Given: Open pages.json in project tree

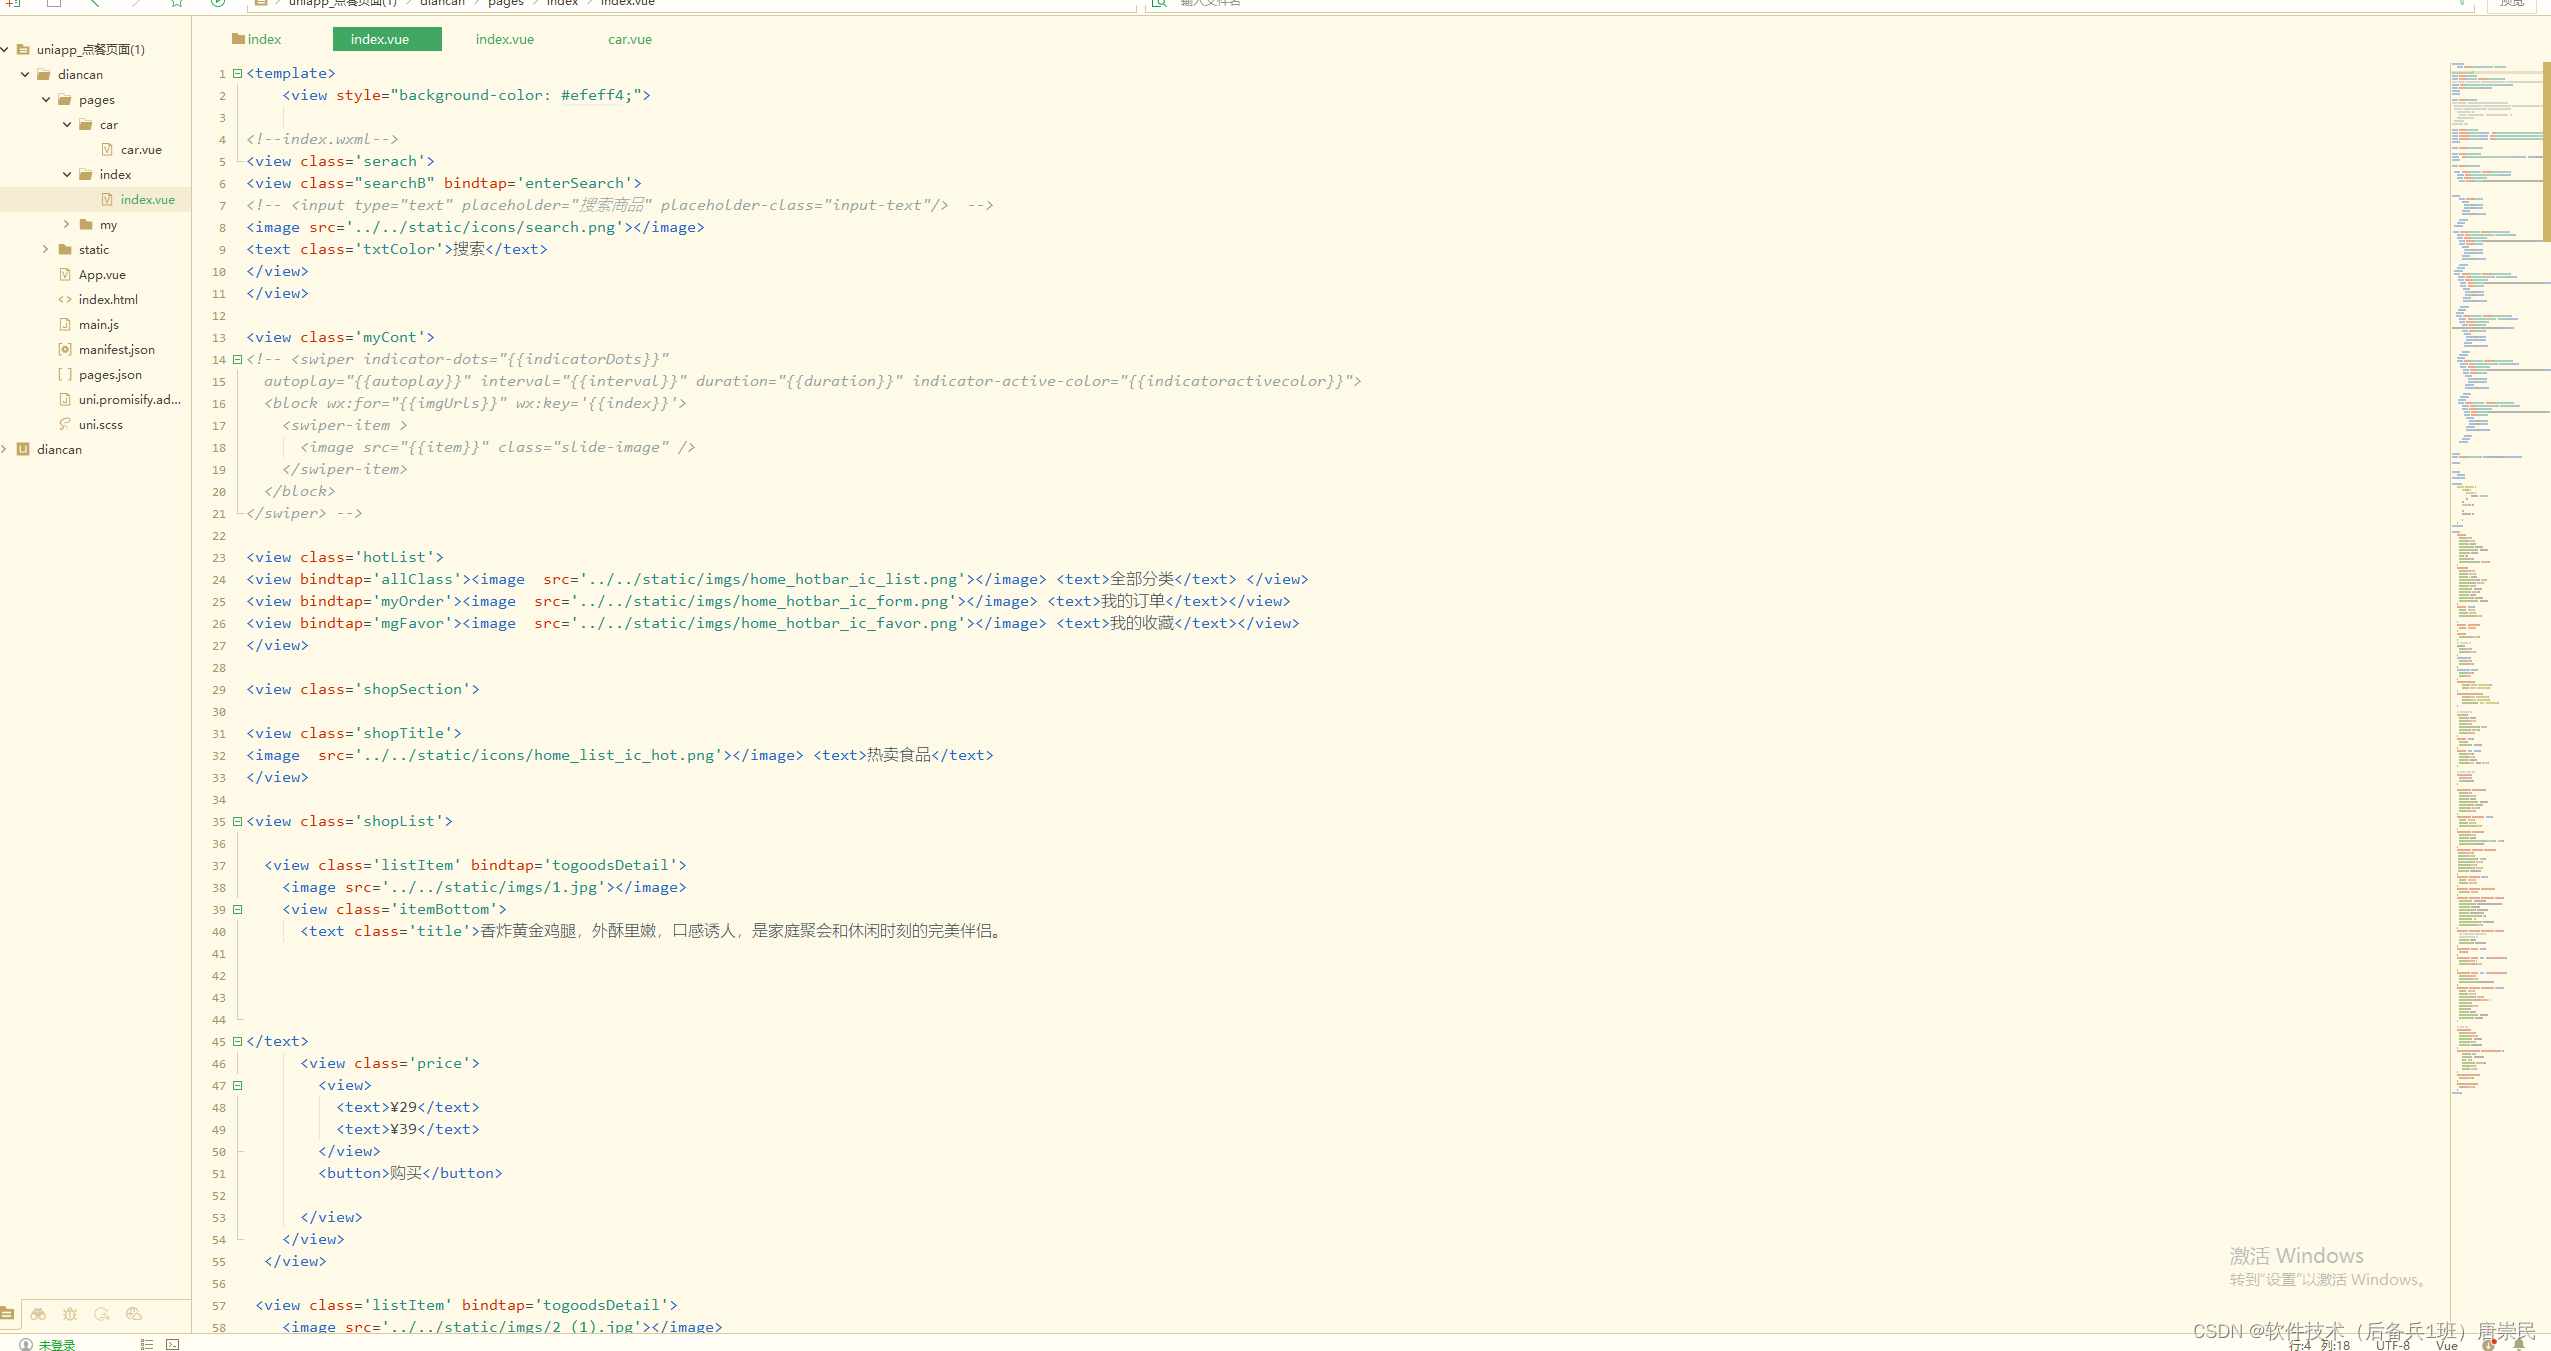Looking at the screenshot, I should tap(110, 374).
